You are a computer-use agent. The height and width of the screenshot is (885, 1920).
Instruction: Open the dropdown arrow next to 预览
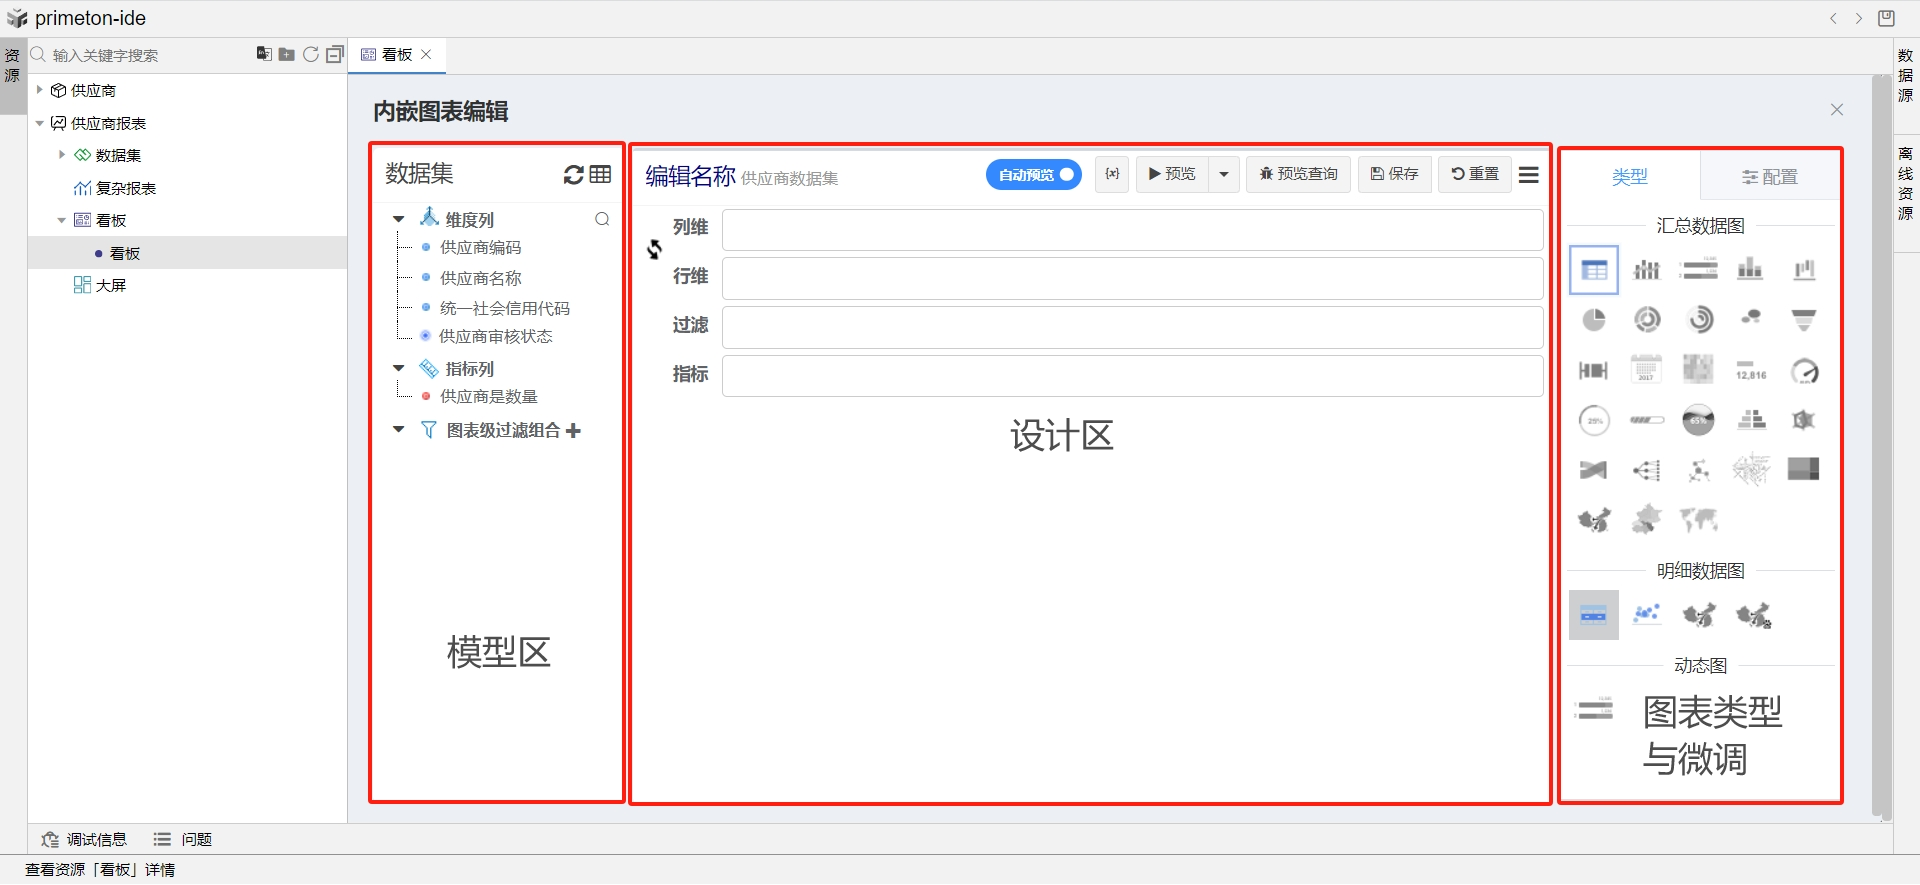pos(1224,175)
